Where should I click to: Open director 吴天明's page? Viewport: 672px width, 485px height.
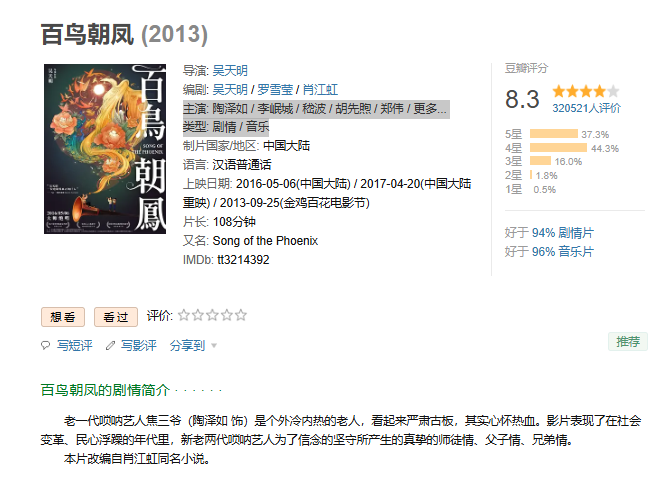pyautogui.click(x=230, y=70)
